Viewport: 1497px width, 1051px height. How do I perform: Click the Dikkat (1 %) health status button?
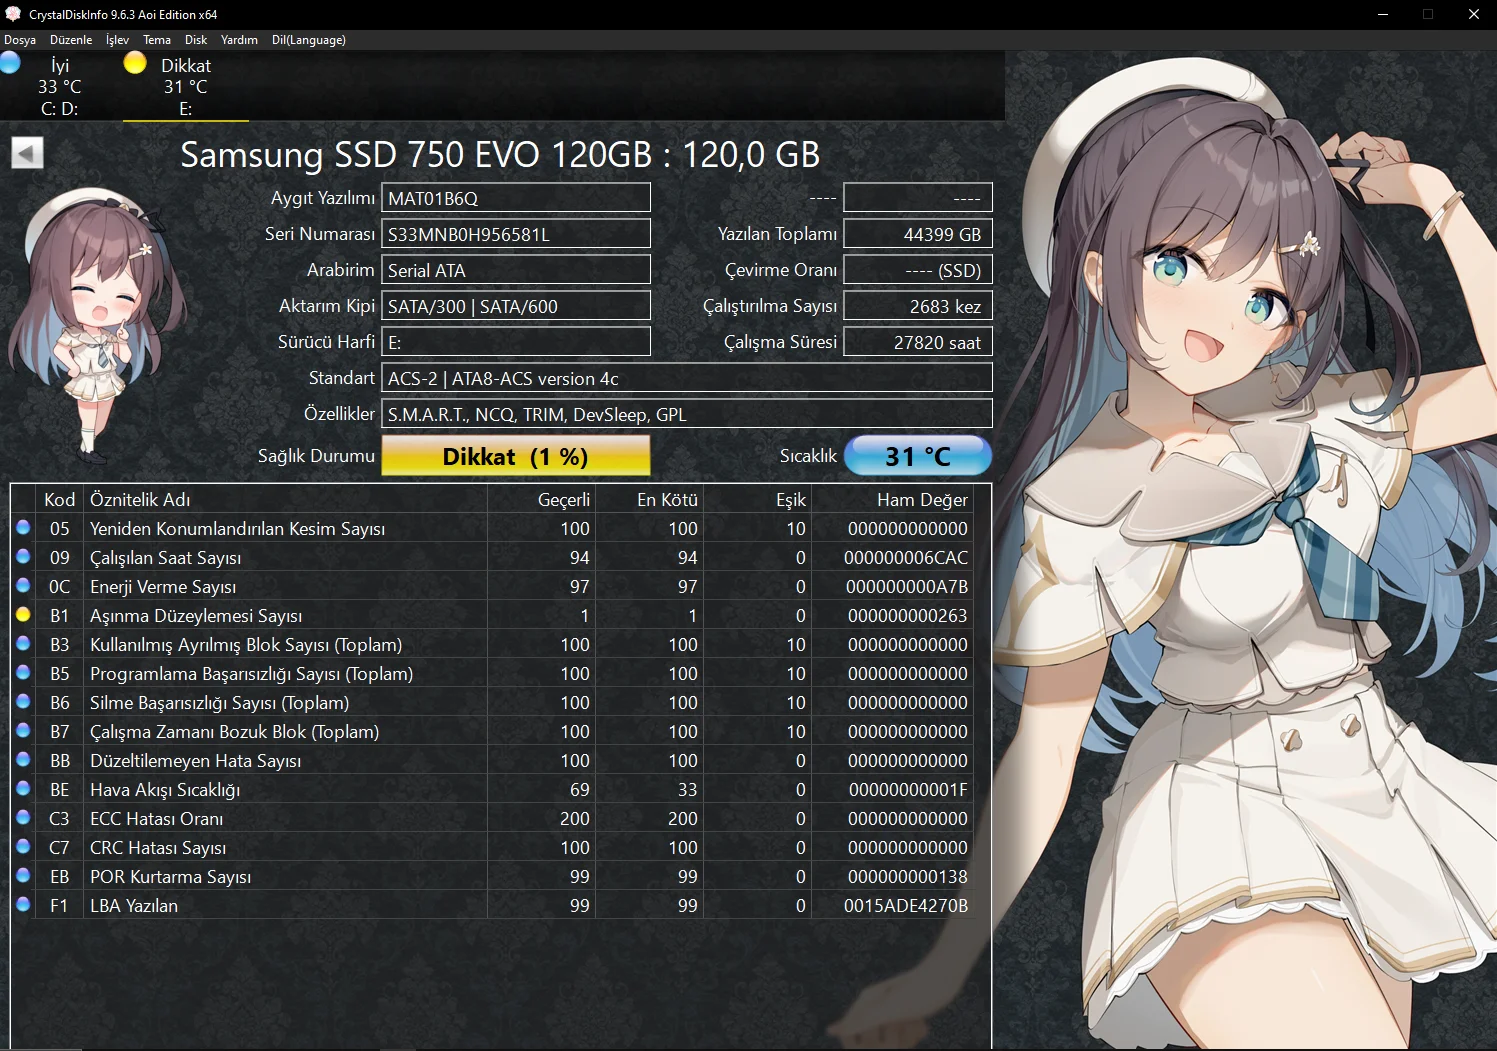point(515,457)
